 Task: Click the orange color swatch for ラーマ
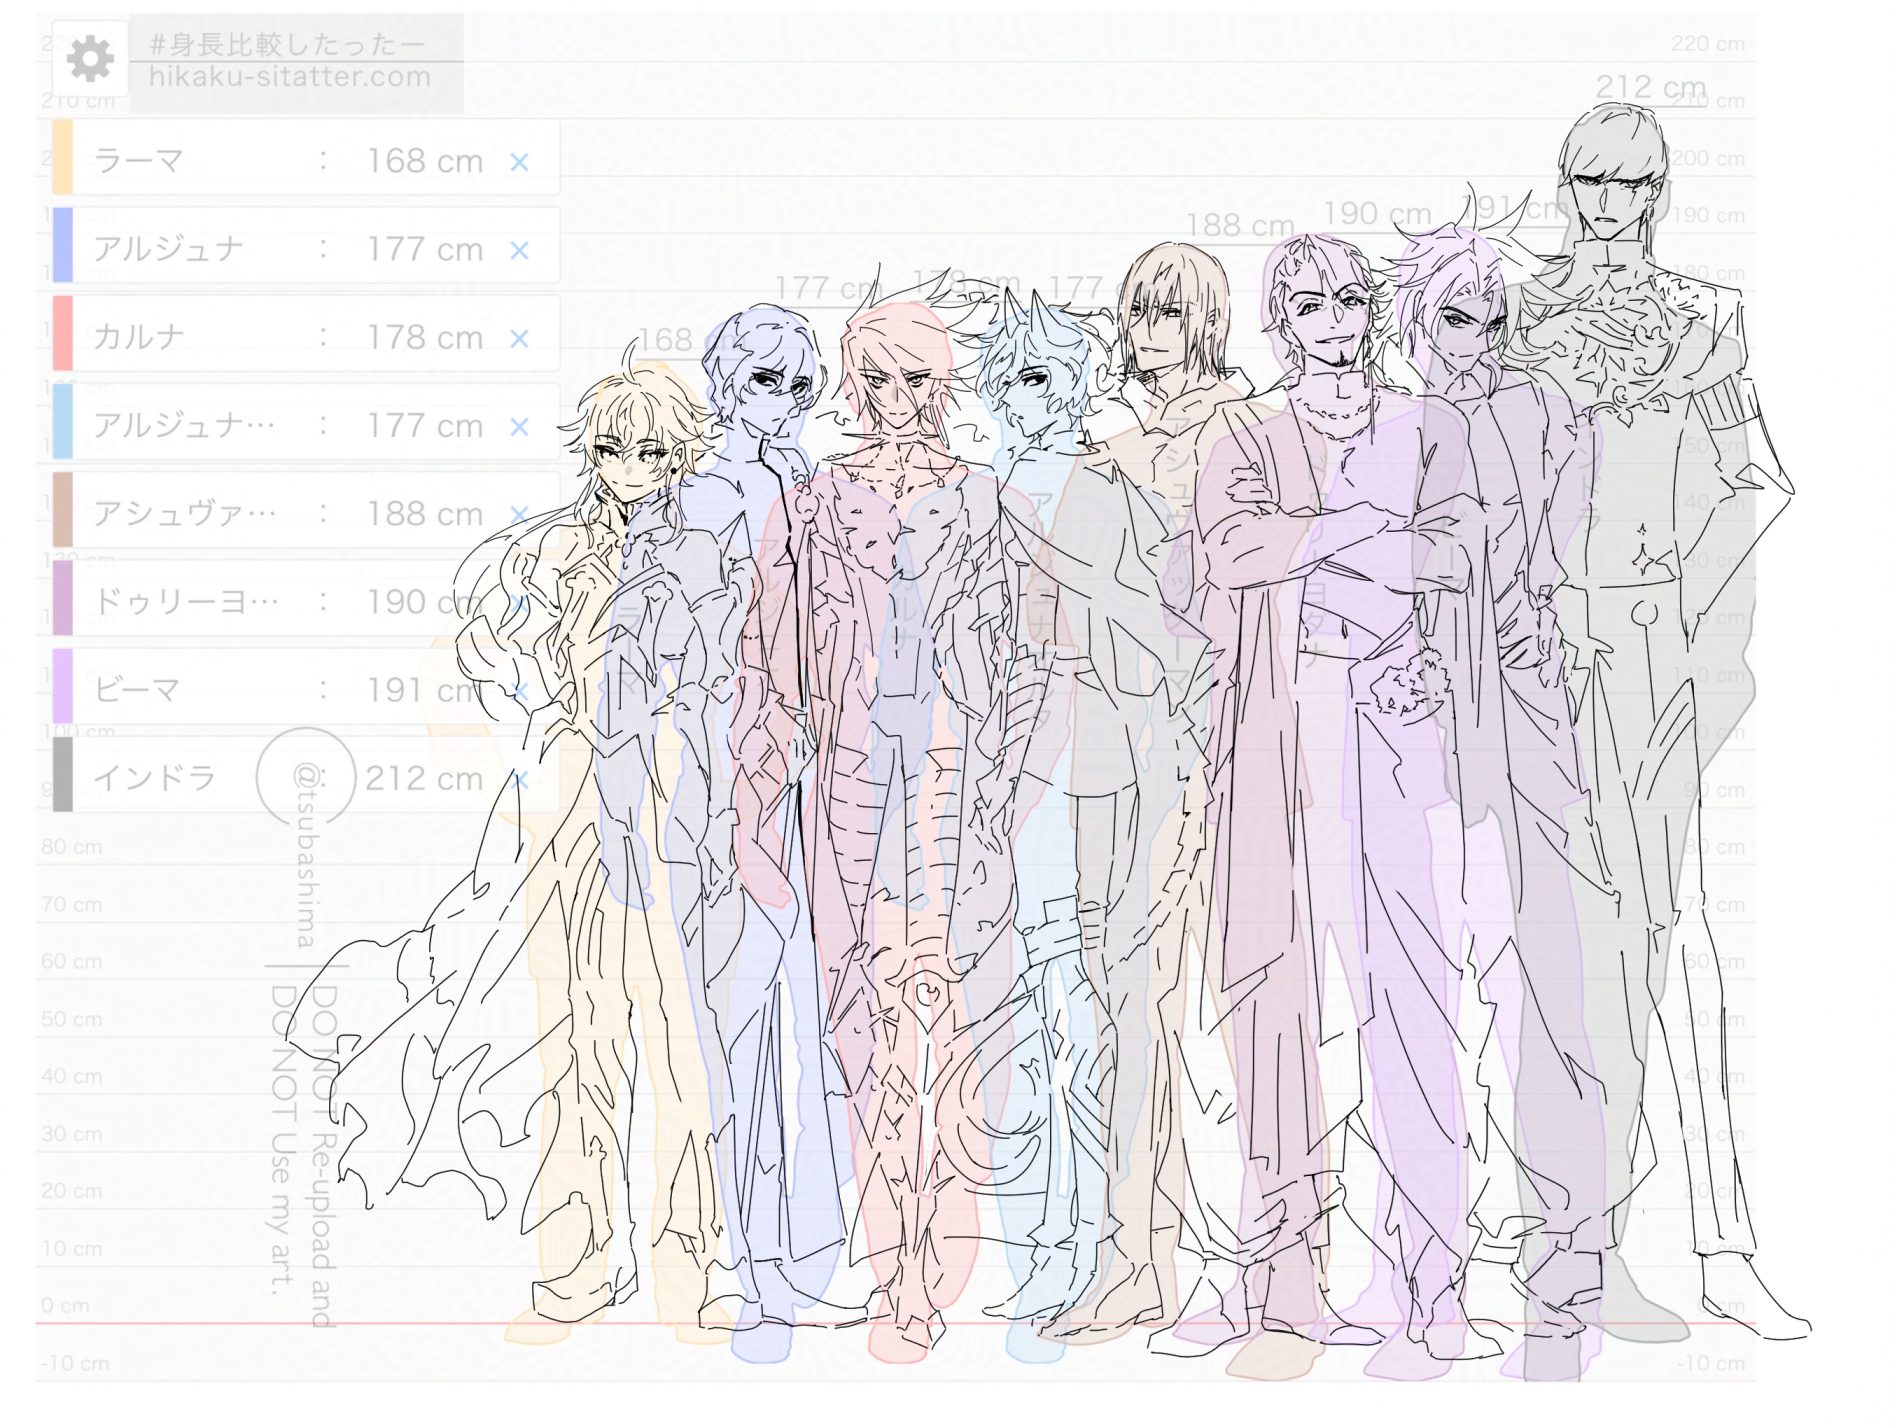coord(62,157)
